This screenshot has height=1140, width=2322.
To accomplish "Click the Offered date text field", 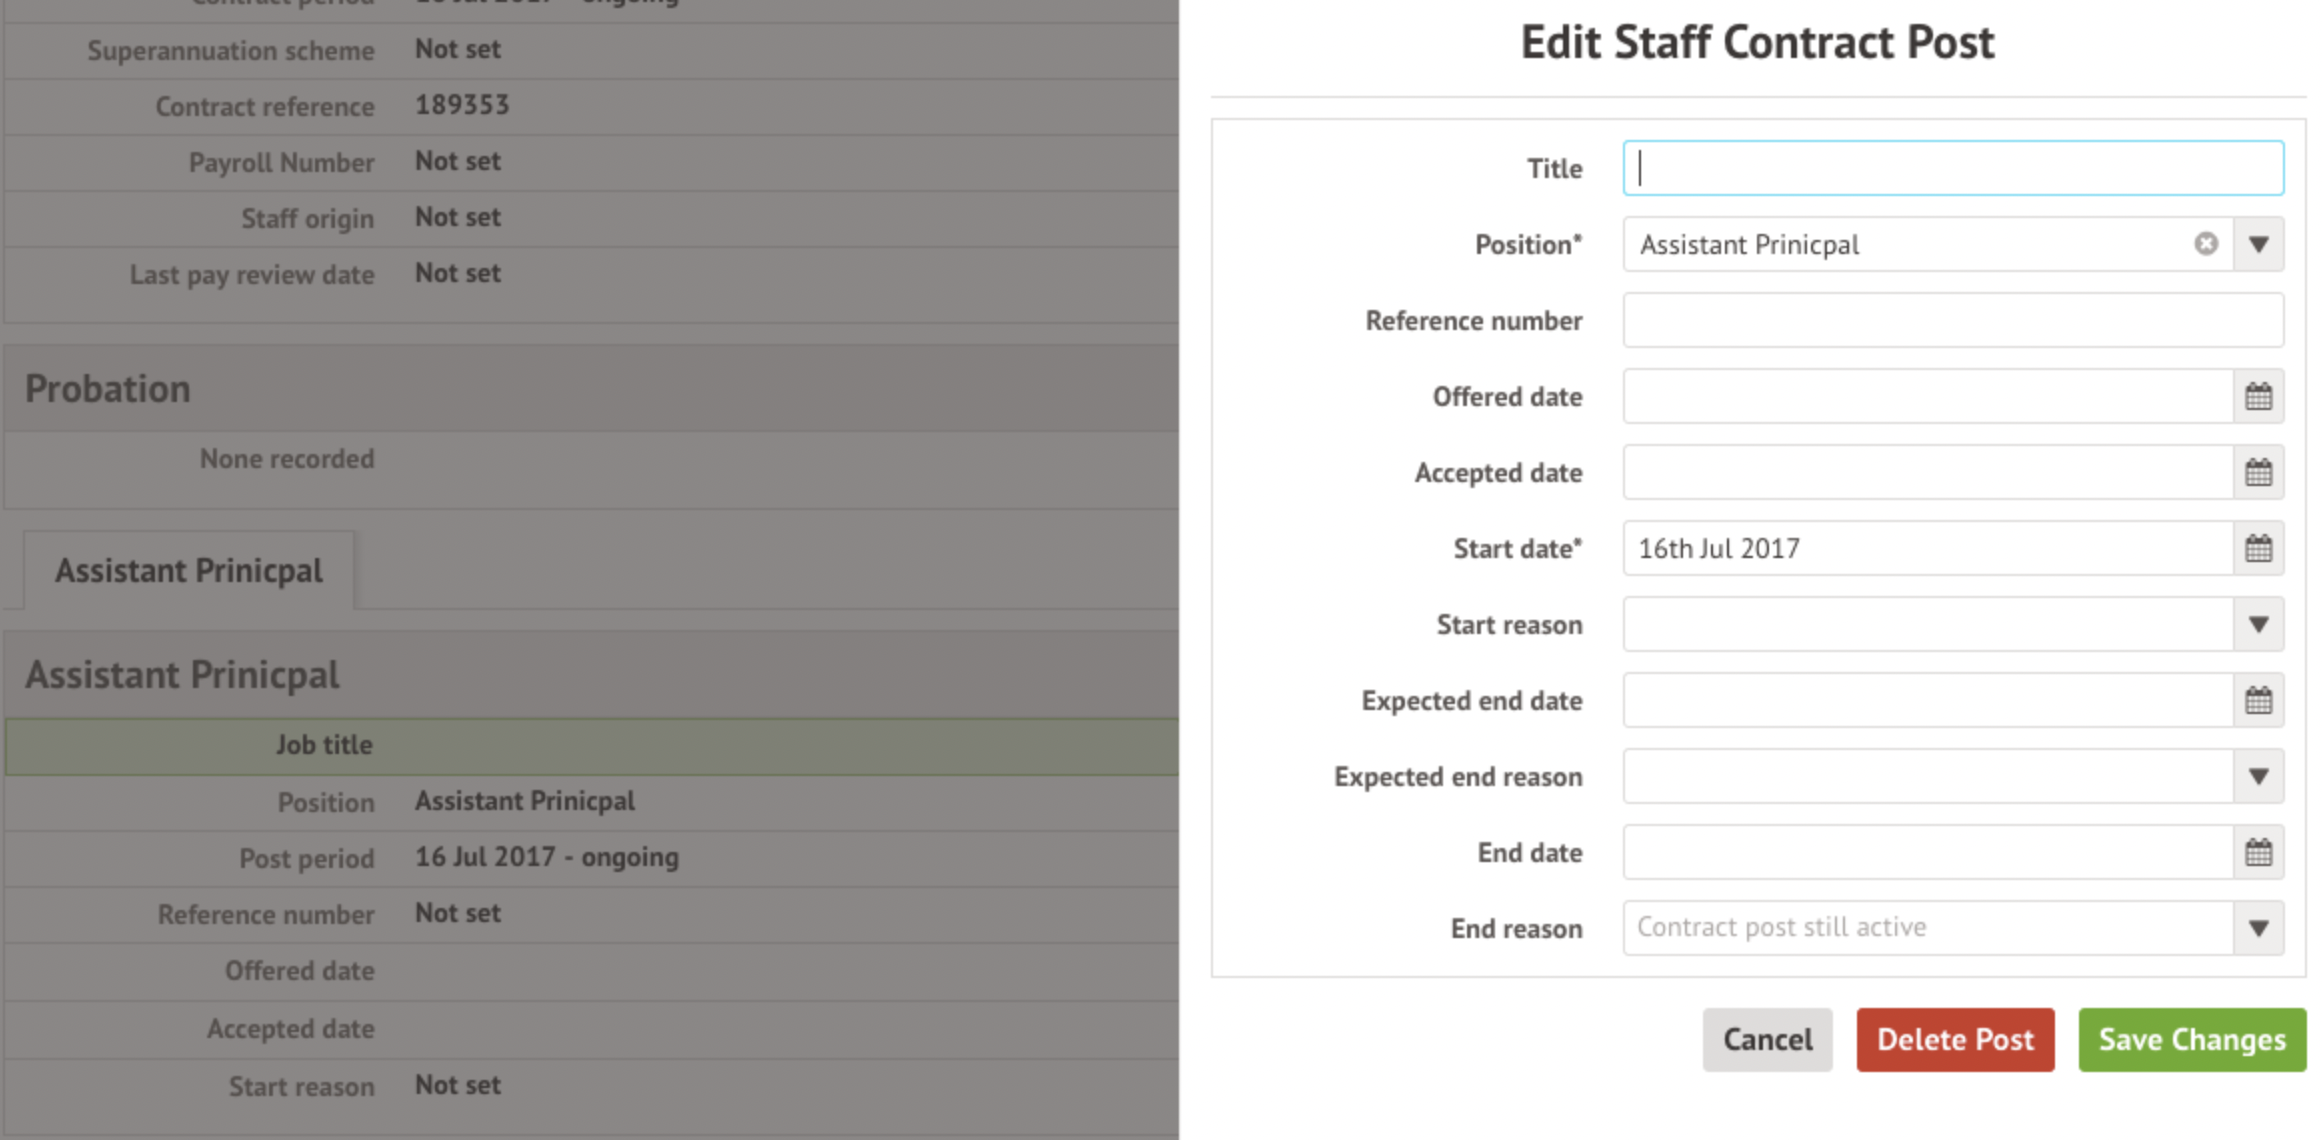I will point(1927,397).
